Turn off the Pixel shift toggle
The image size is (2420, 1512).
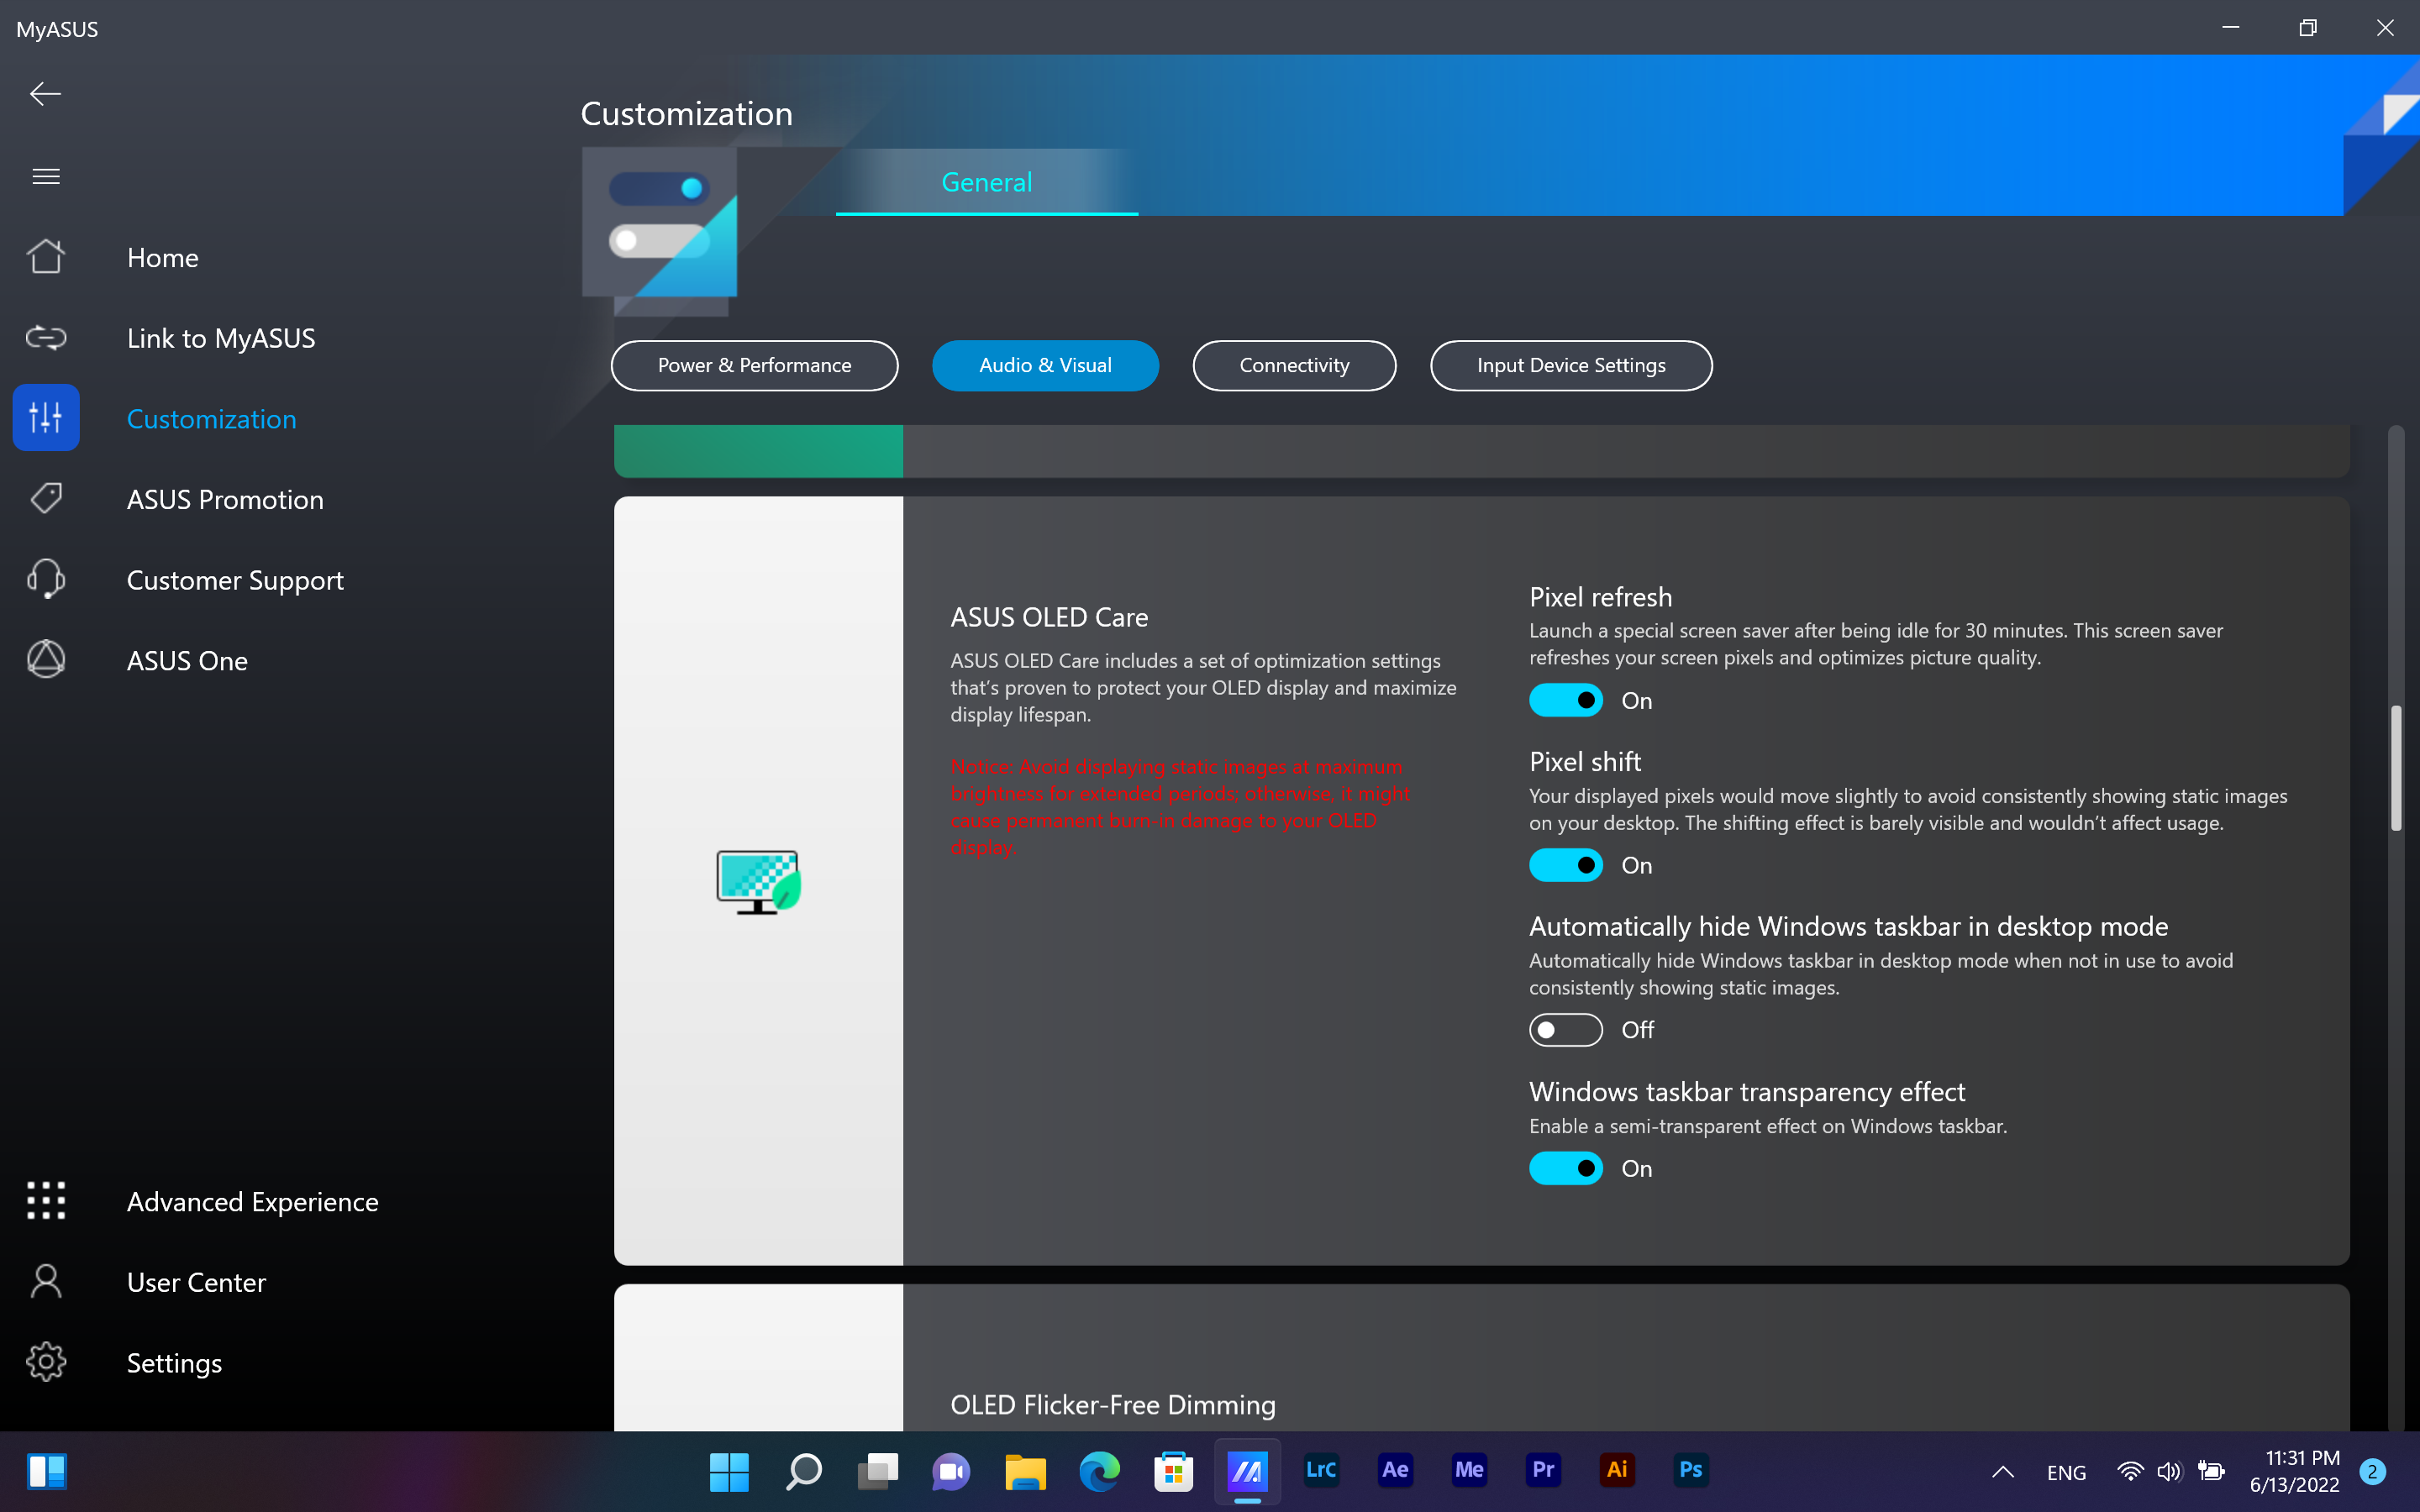pos(1565,865)
